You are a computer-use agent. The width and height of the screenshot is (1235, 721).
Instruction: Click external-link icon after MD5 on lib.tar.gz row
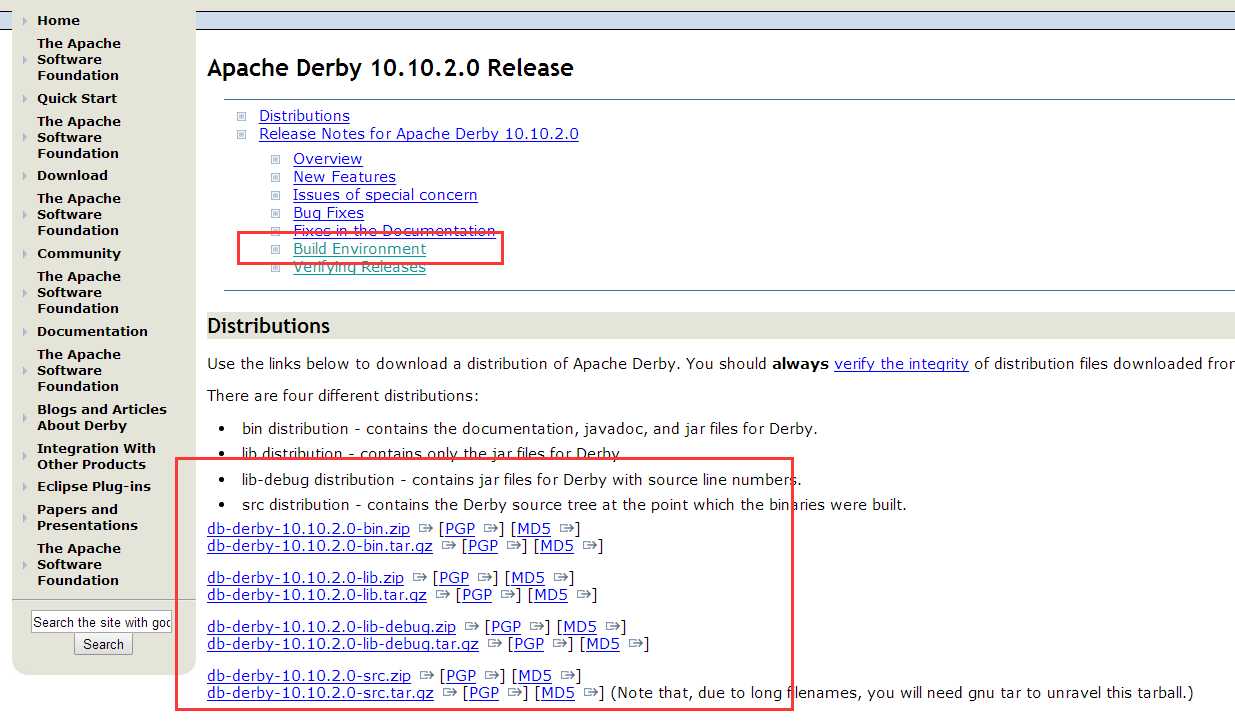tap(584, 595)
